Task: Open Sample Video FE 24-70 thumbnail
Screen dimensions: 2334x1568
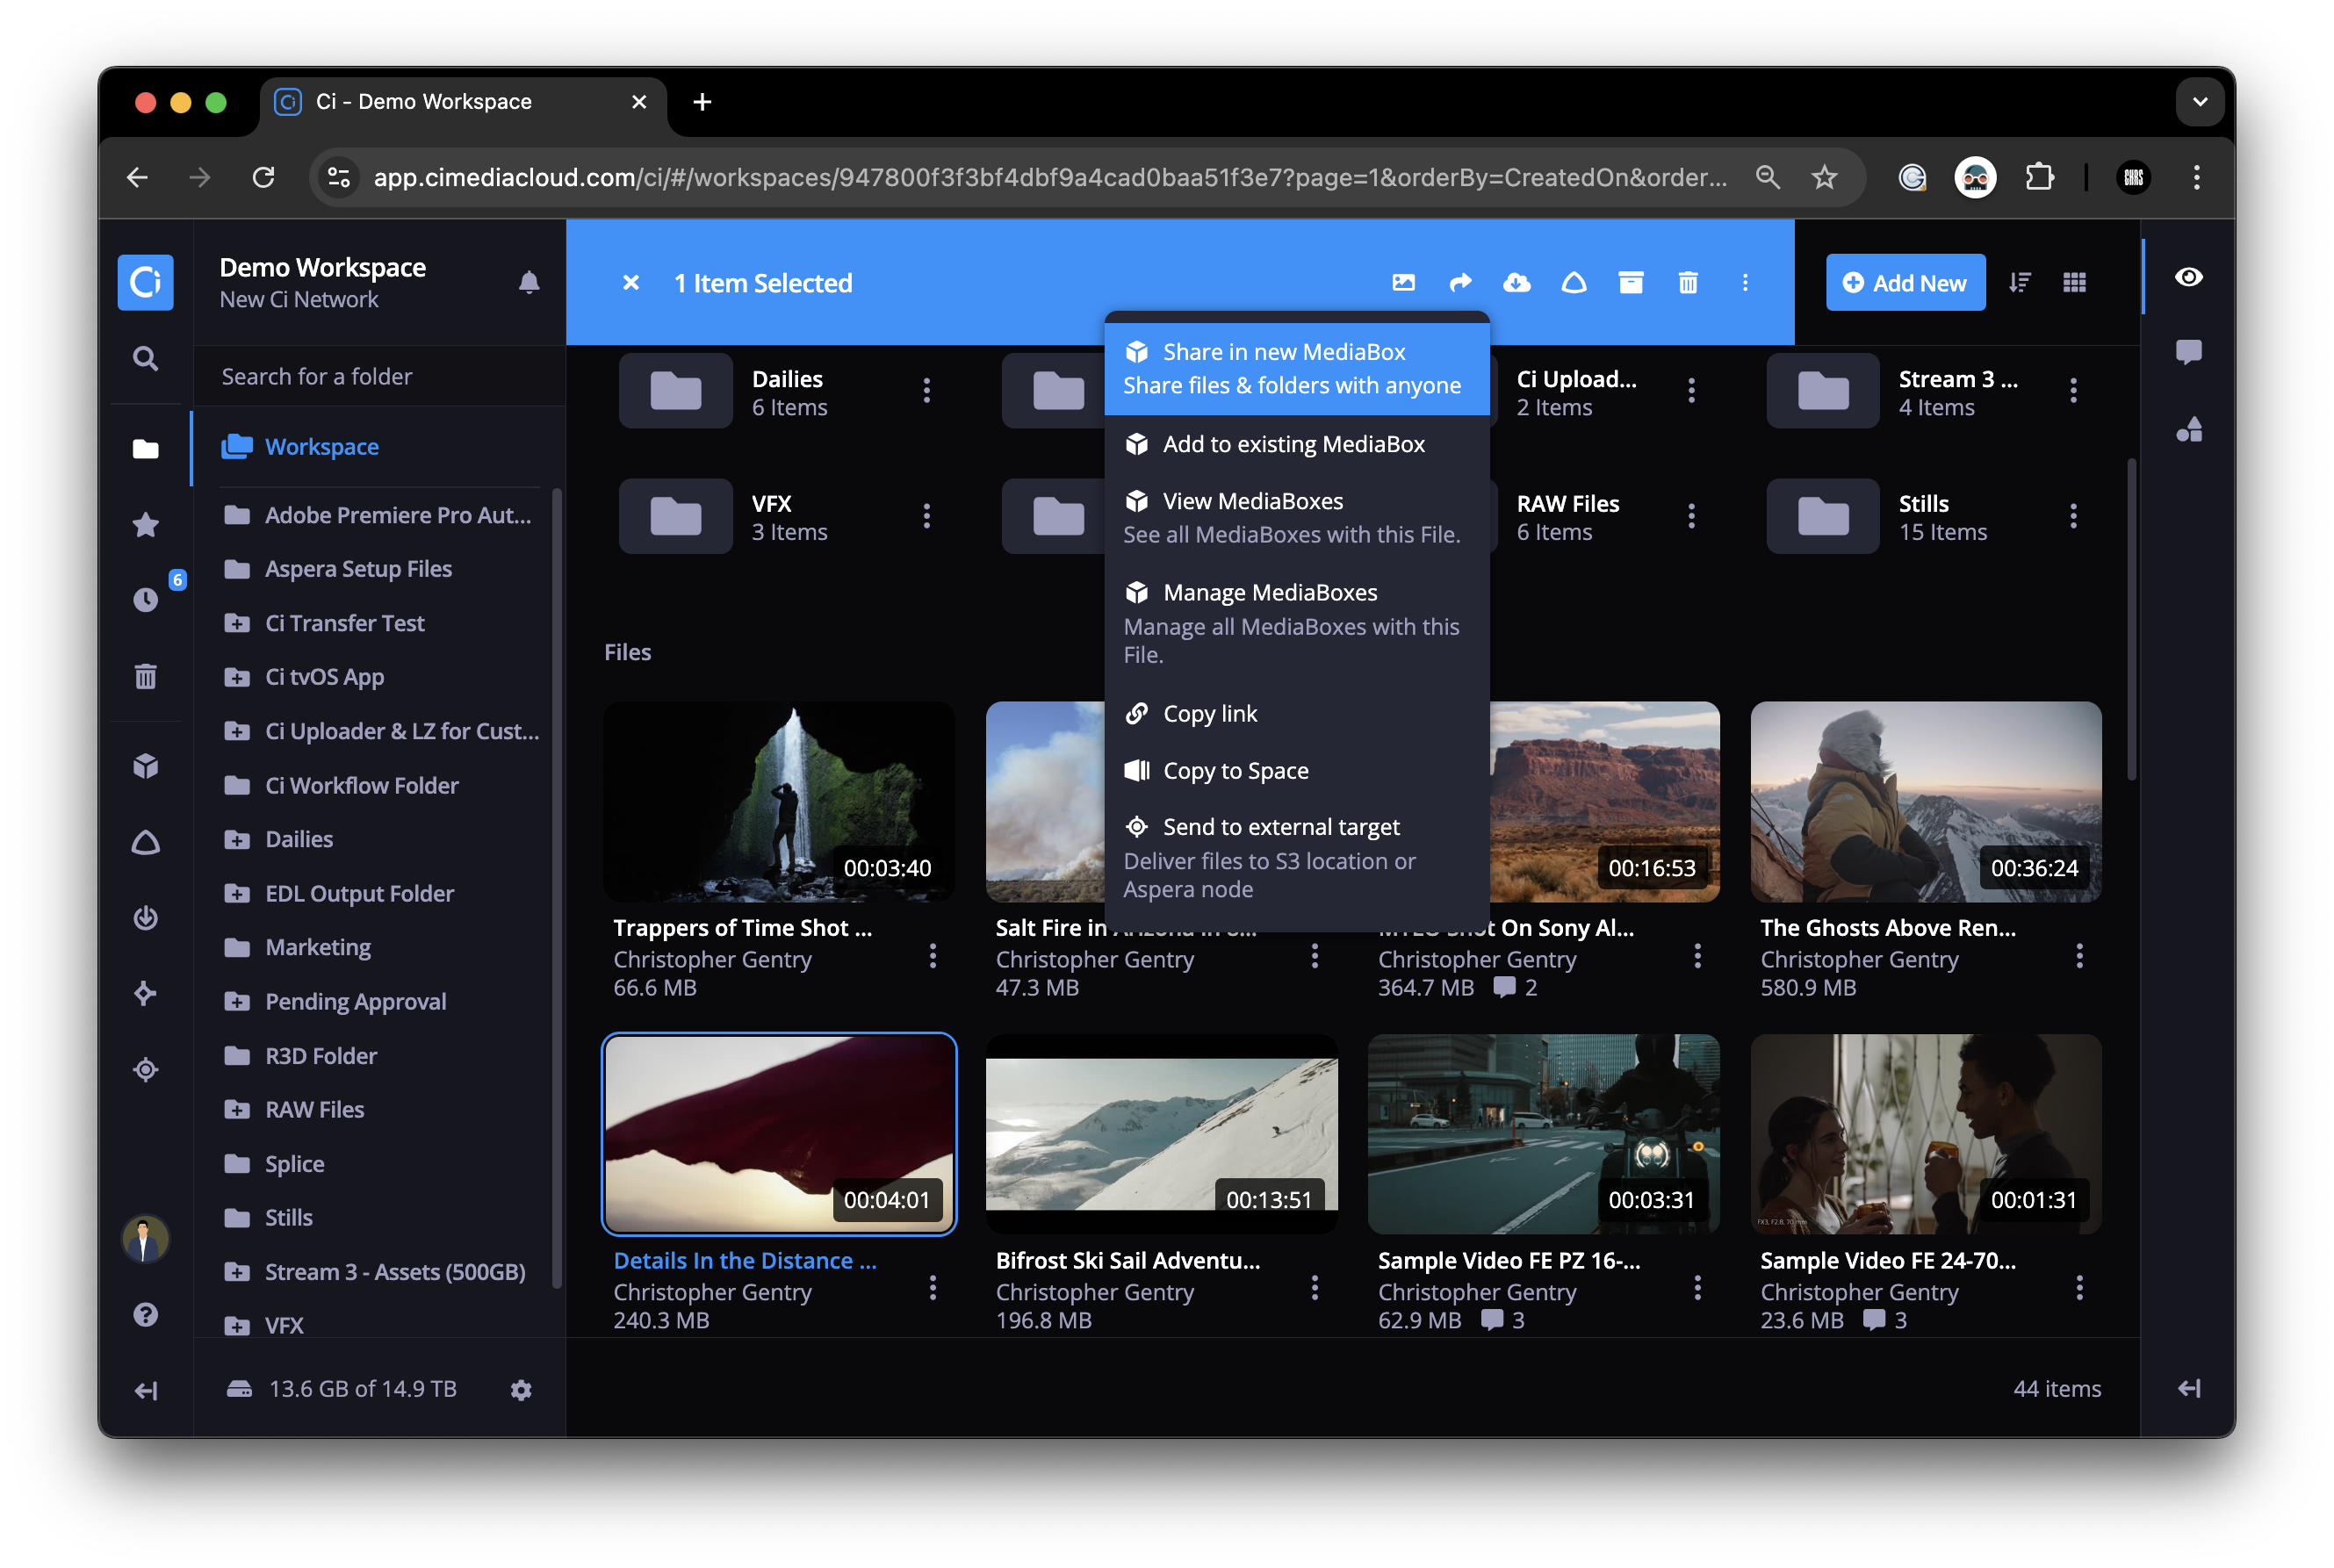Action: 1925,1133
